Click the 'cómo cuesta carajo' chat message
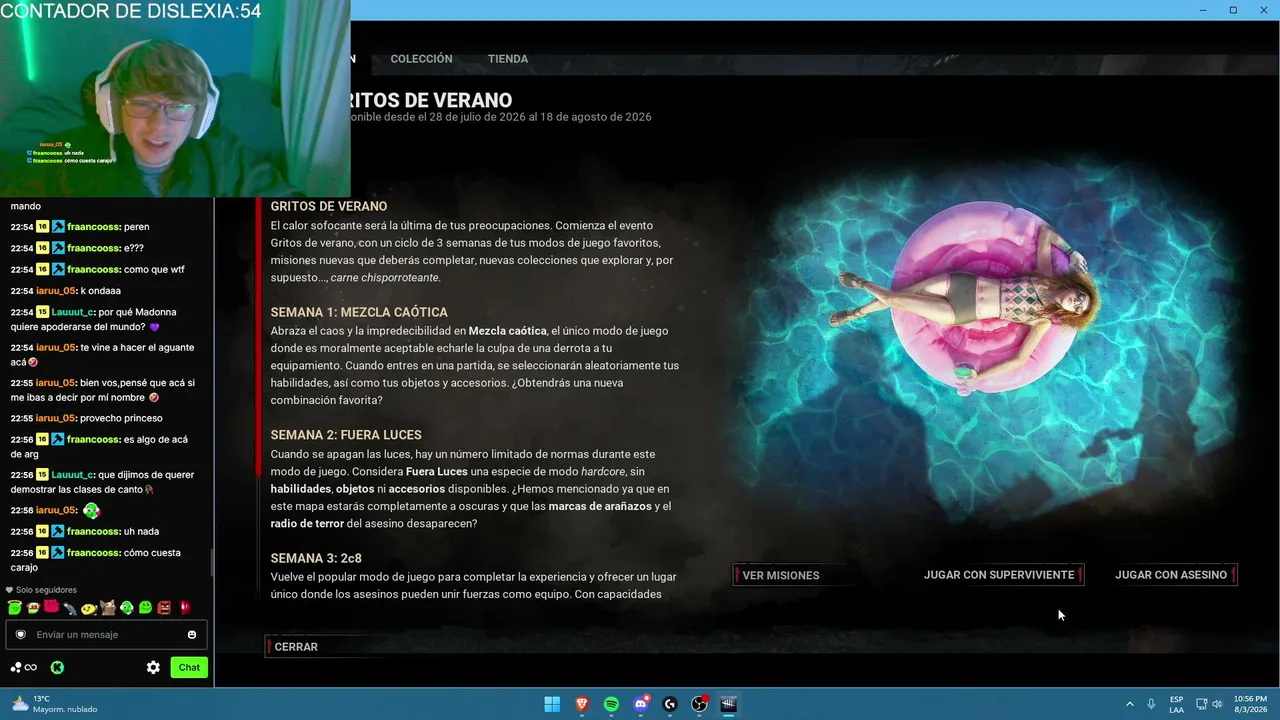The image size is (1280, 720). (x=96, y=560)
